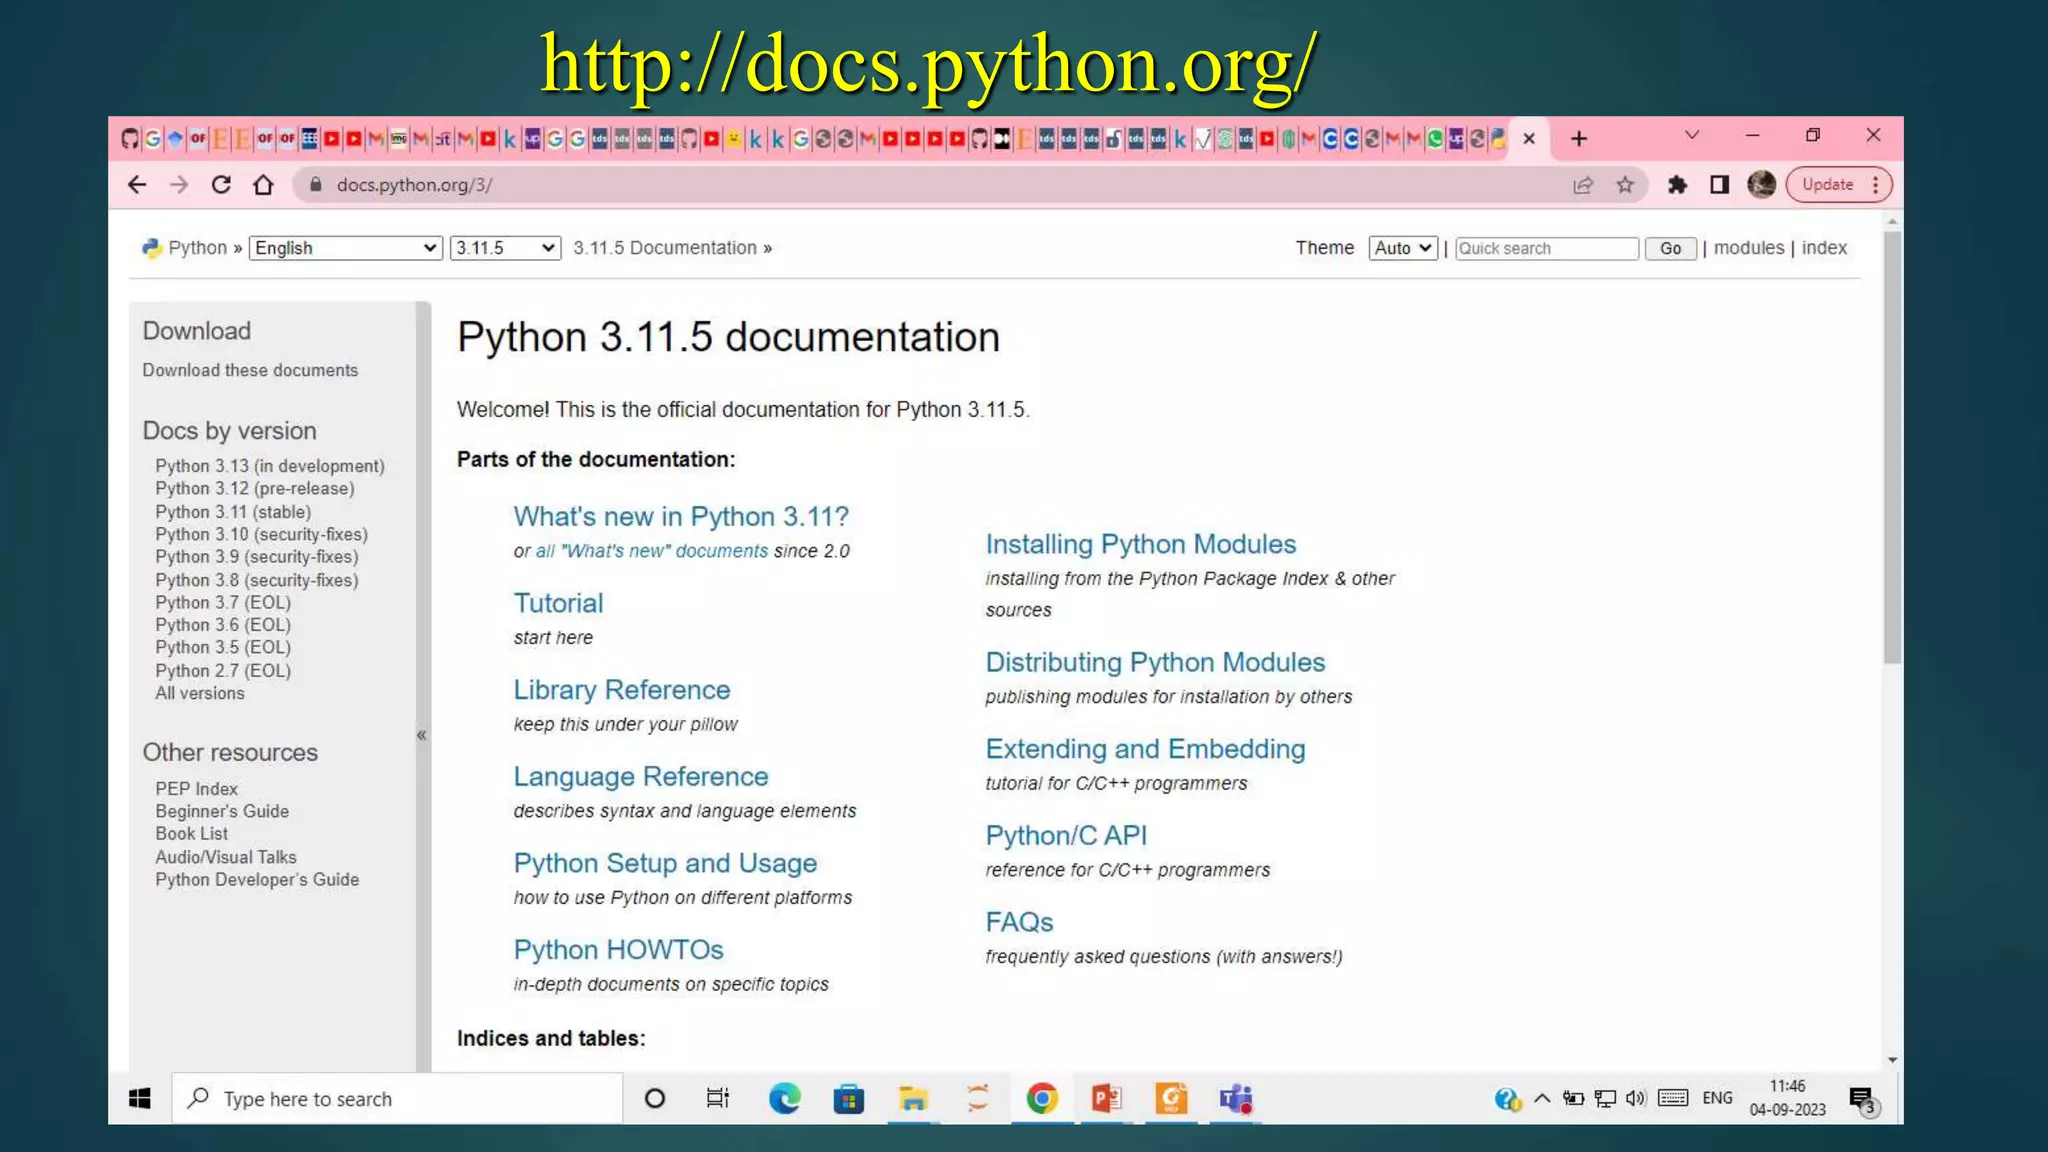Reload the docs.python.org page
The width and height of the screenshot is (2048, 1152).
pos(221,185)
